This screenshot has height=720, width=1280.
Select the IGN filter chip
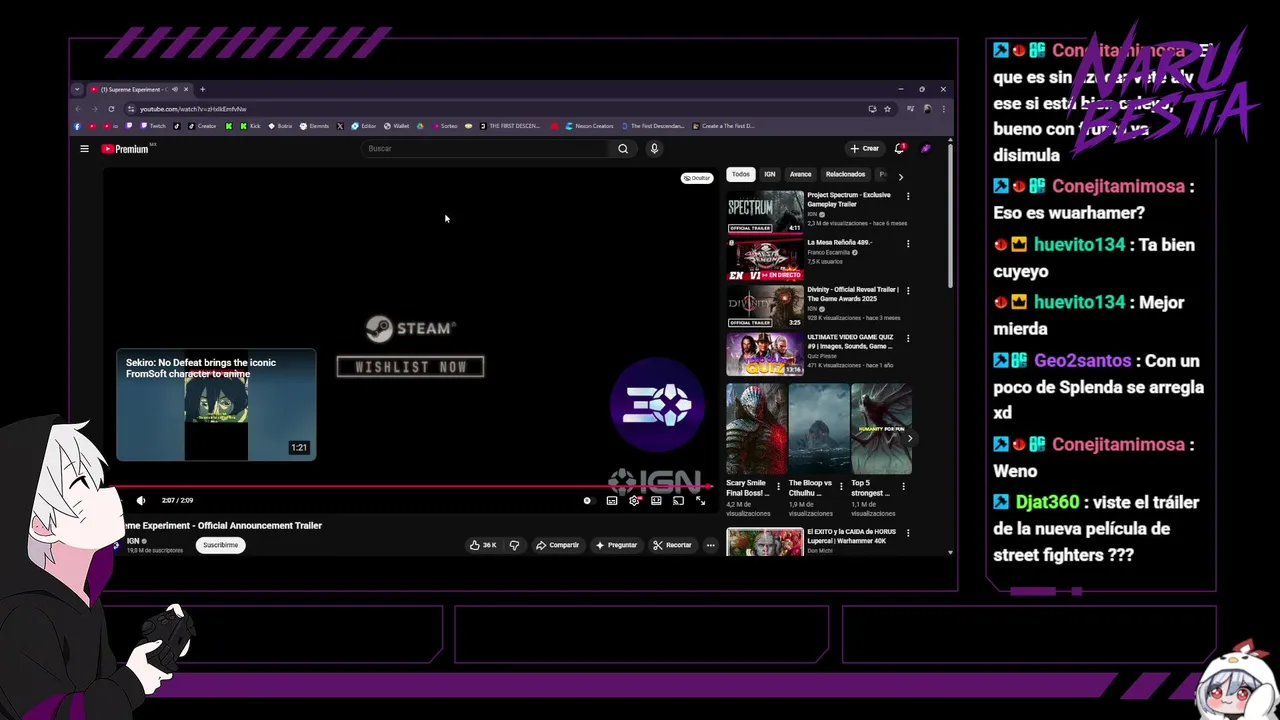coord(770,174)
